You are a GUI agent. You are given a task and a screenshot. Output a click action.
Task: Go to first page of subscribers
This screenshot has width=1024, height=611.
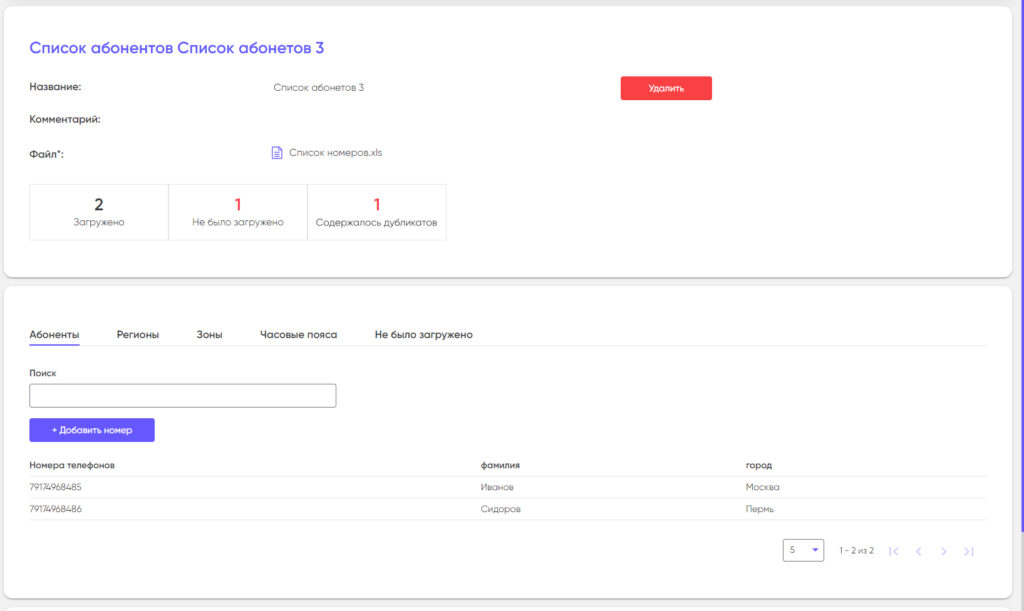click(x=893, y=551)
